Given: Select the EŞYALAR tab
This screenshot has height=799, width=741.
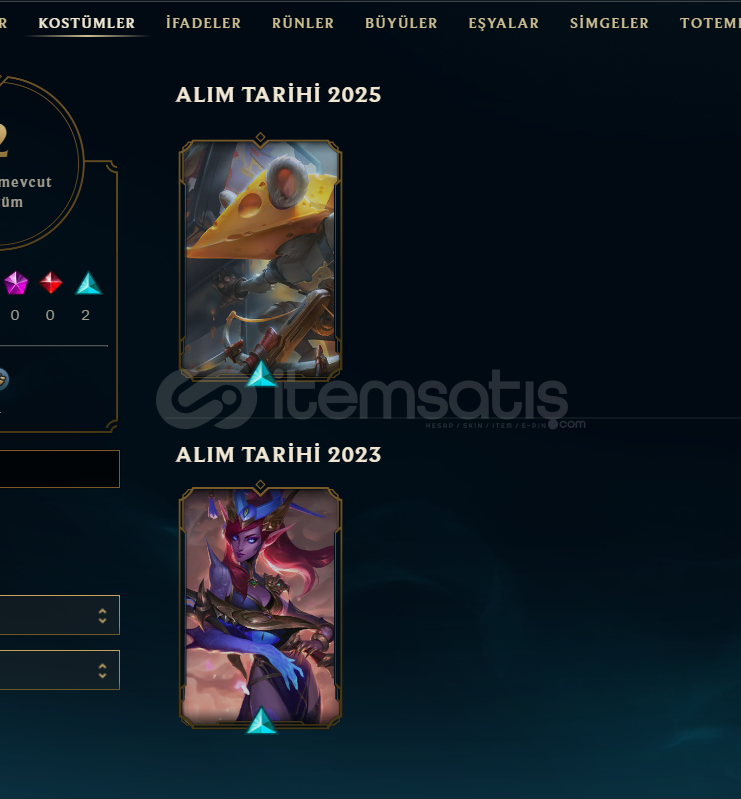Looking at the screenshot, I should [504, 23].
